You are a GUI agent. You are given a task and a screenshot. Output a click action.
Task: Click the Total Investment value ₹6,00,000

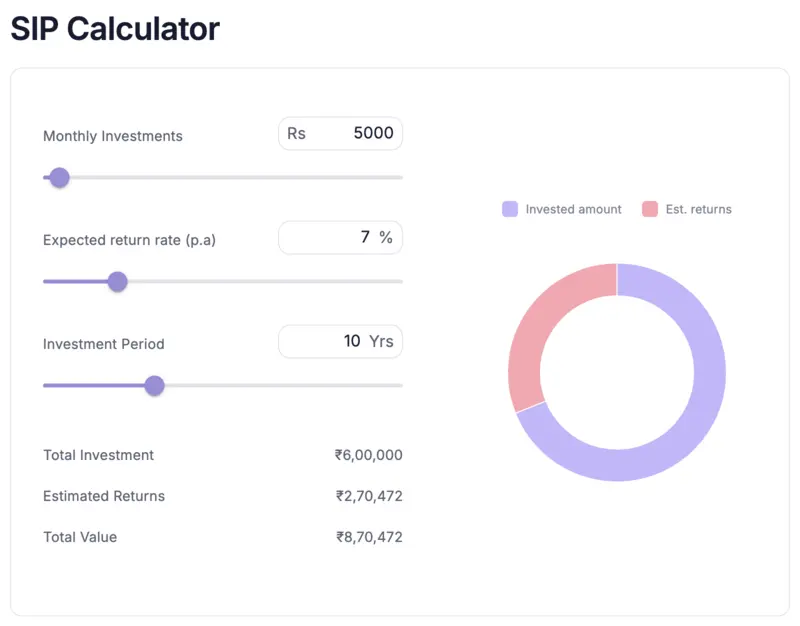coord(367,455)
